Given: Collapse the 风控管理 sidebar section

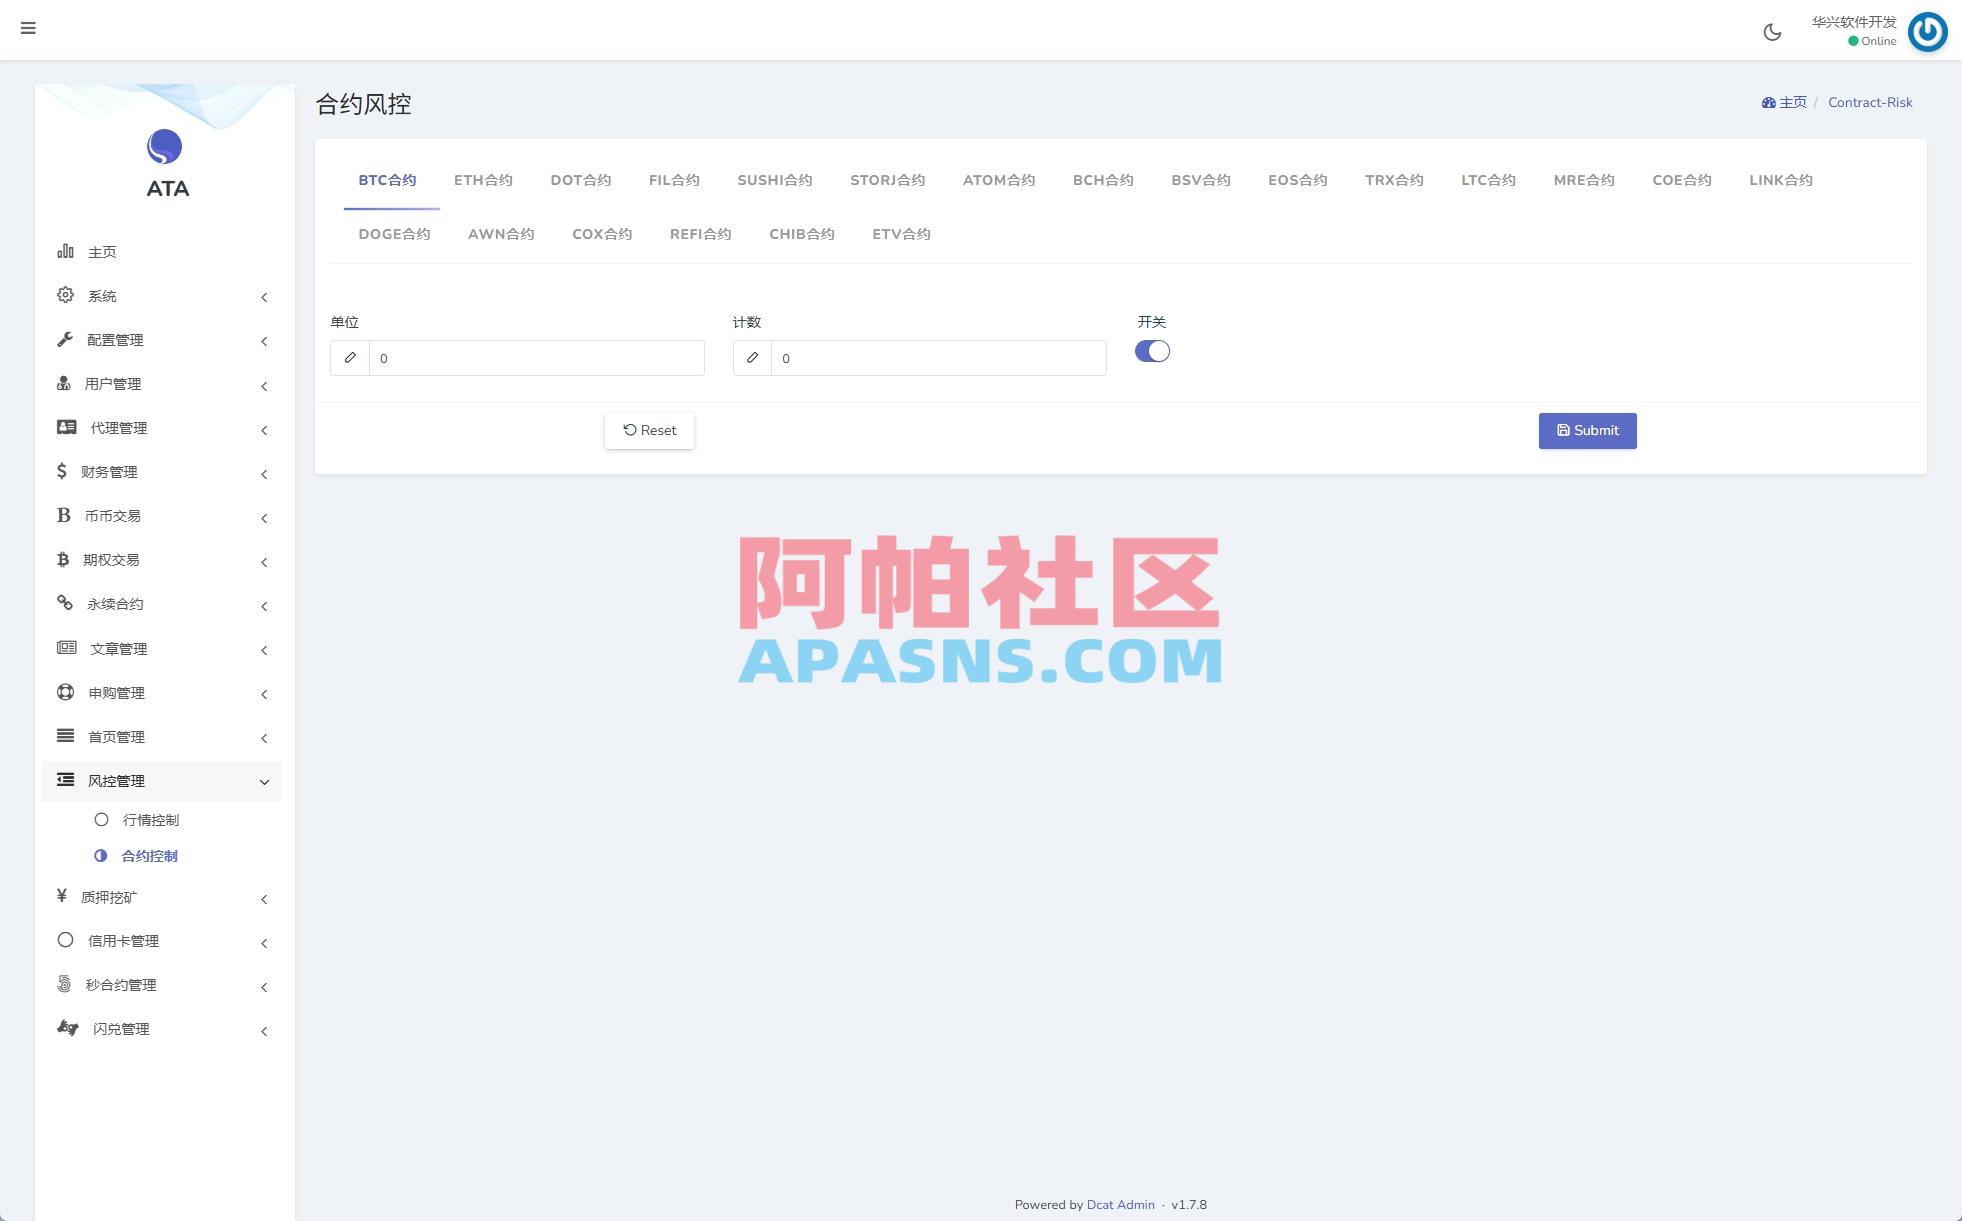Looking at the screenshot, I should (x=160, y=780).
